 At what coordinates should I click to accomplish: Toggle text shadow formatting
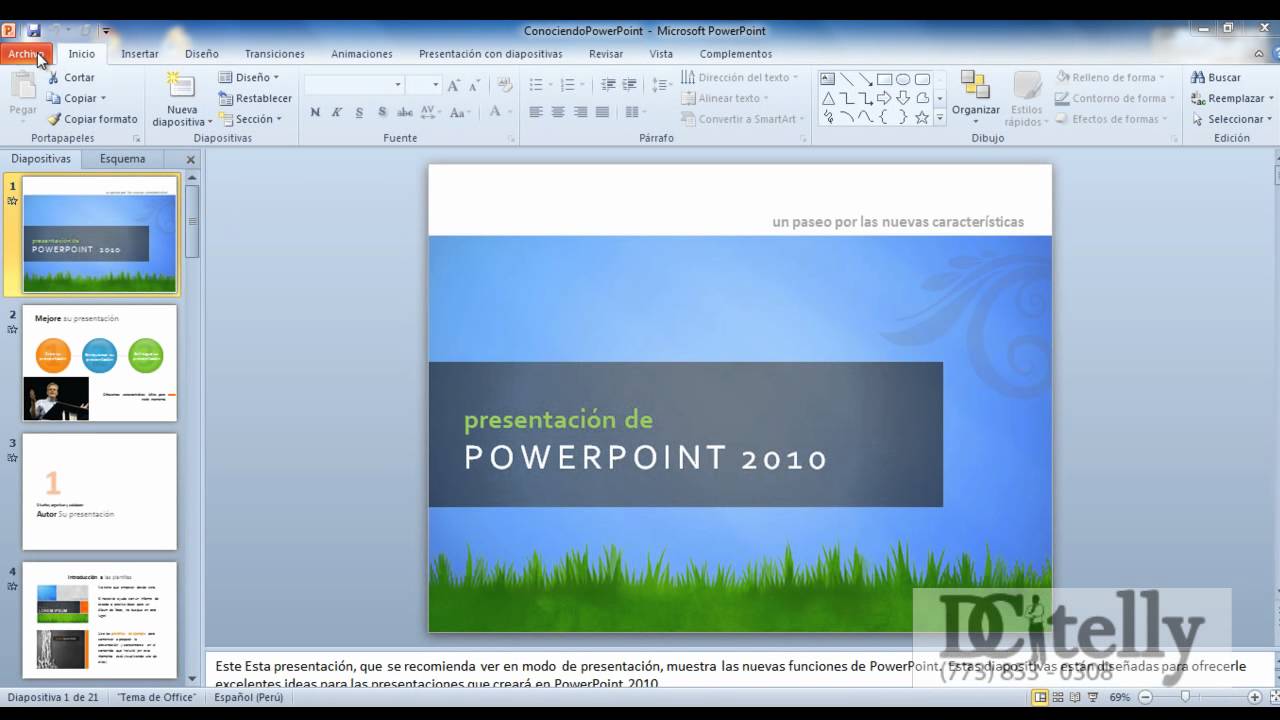point(382,113)
